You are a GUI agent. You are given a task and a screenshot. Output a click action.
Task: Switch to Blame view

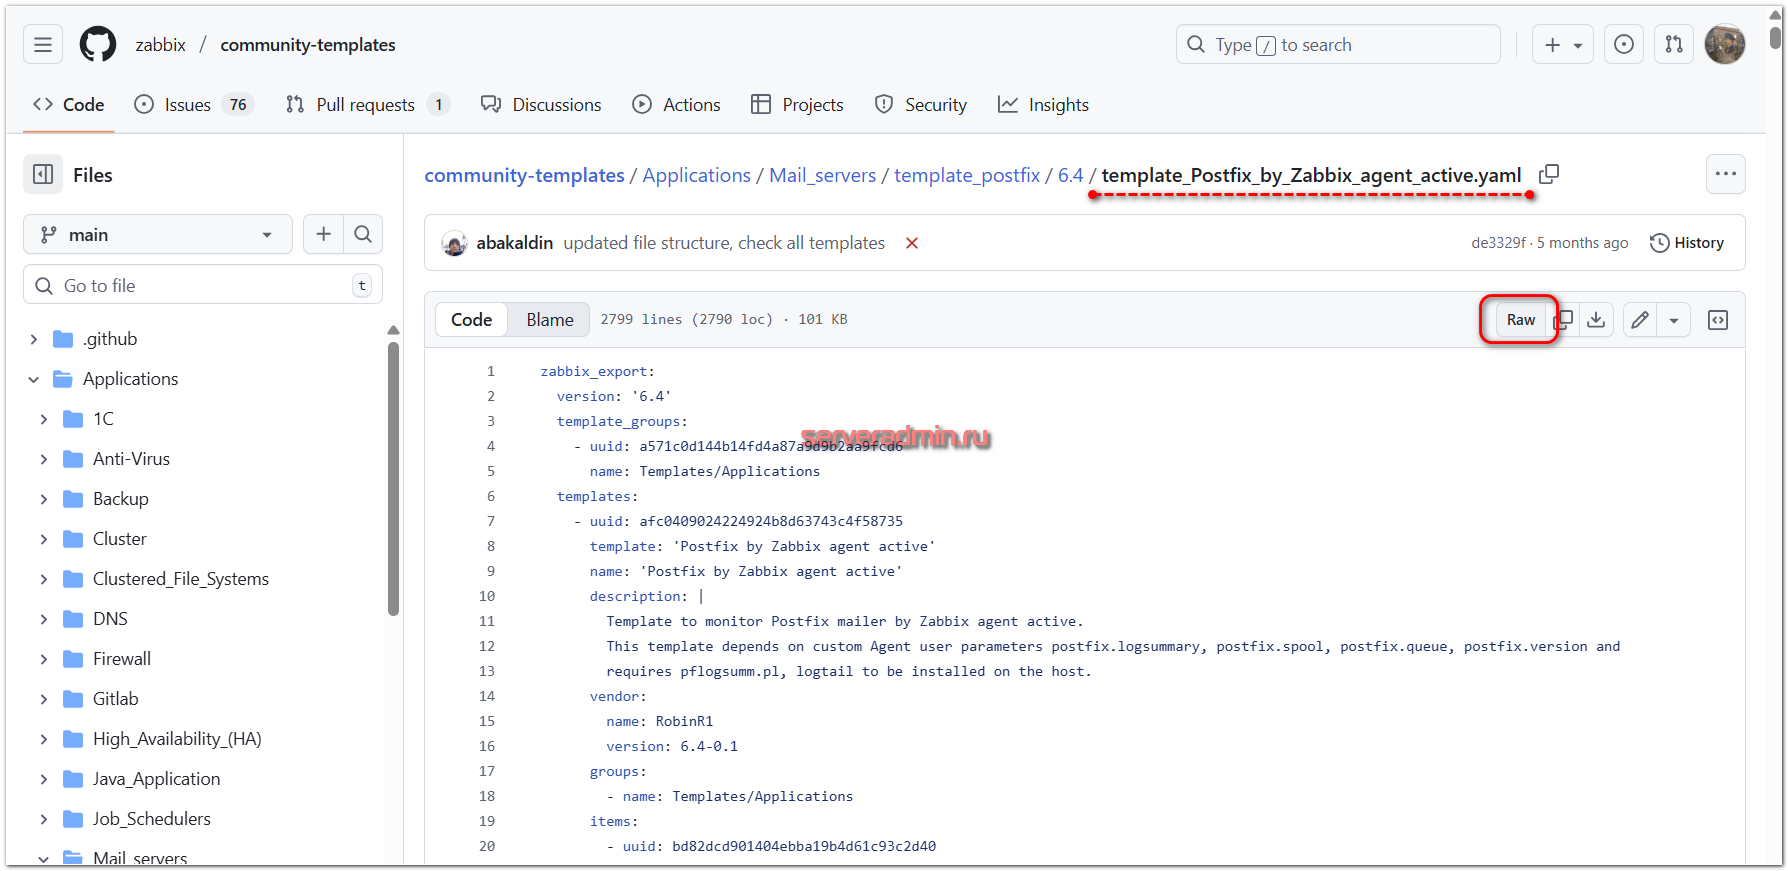pyautogui.click(x=550, y=320)
